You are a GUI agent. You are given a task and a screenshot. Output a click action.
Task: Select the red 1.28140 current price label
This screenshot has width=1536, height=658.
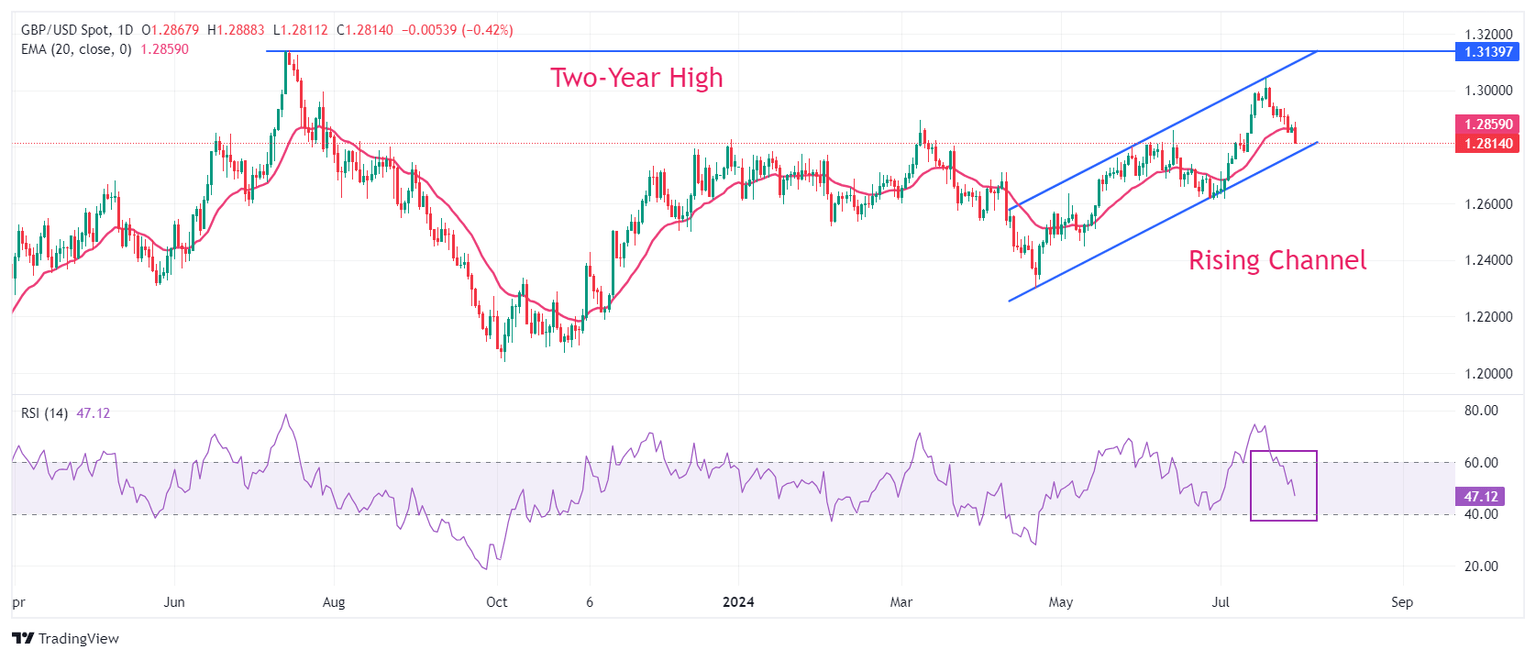point(1489,143)
